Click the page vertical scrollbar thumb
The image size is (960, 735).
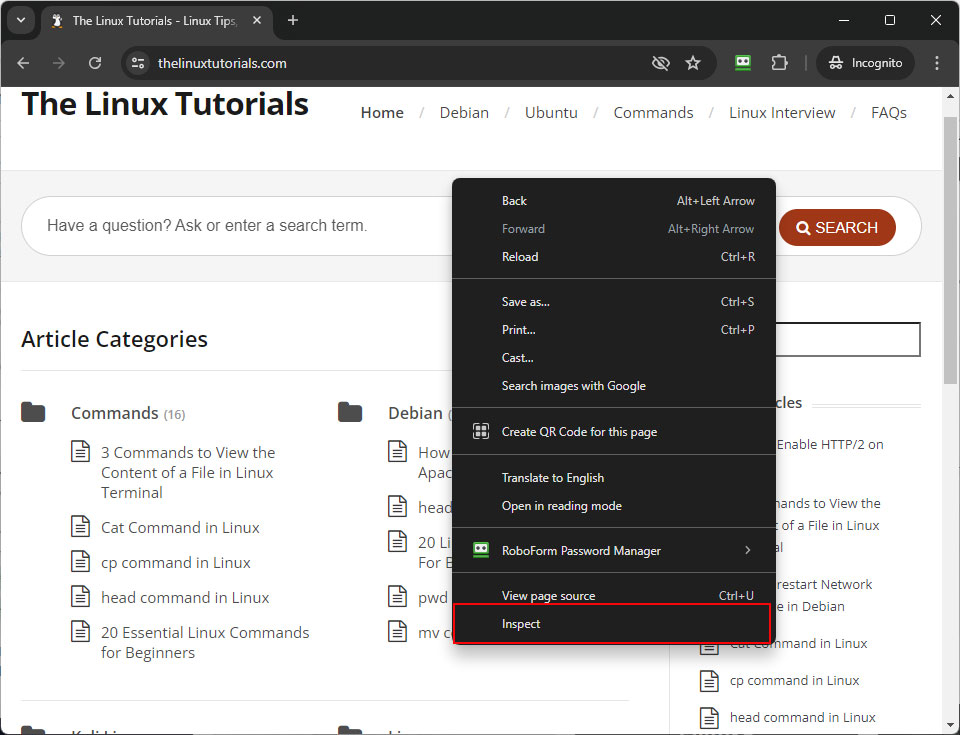950,250
